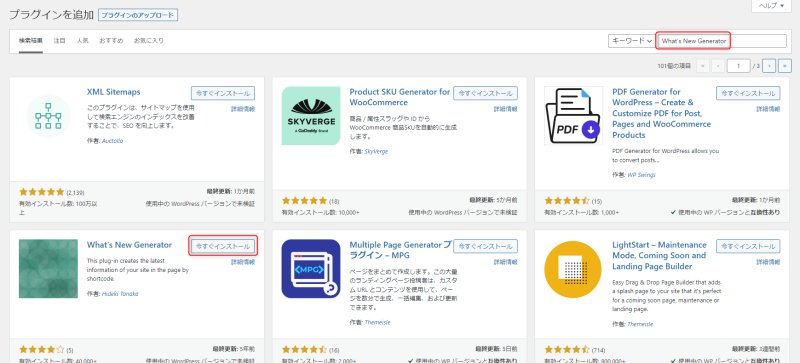Open PDF Generator for WordPress title link
The image size is (800, 363).
(662, 113)
